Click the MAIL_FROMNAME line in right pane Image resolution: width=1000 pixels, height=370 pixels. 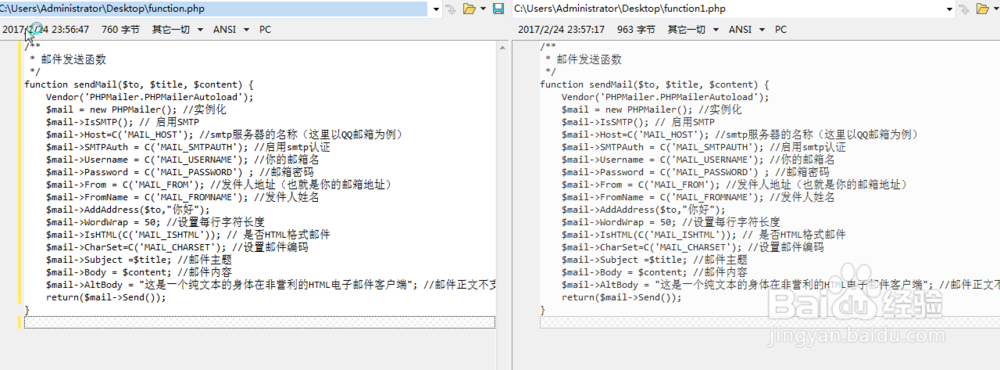pyautogui.click(x=698, y=197)
